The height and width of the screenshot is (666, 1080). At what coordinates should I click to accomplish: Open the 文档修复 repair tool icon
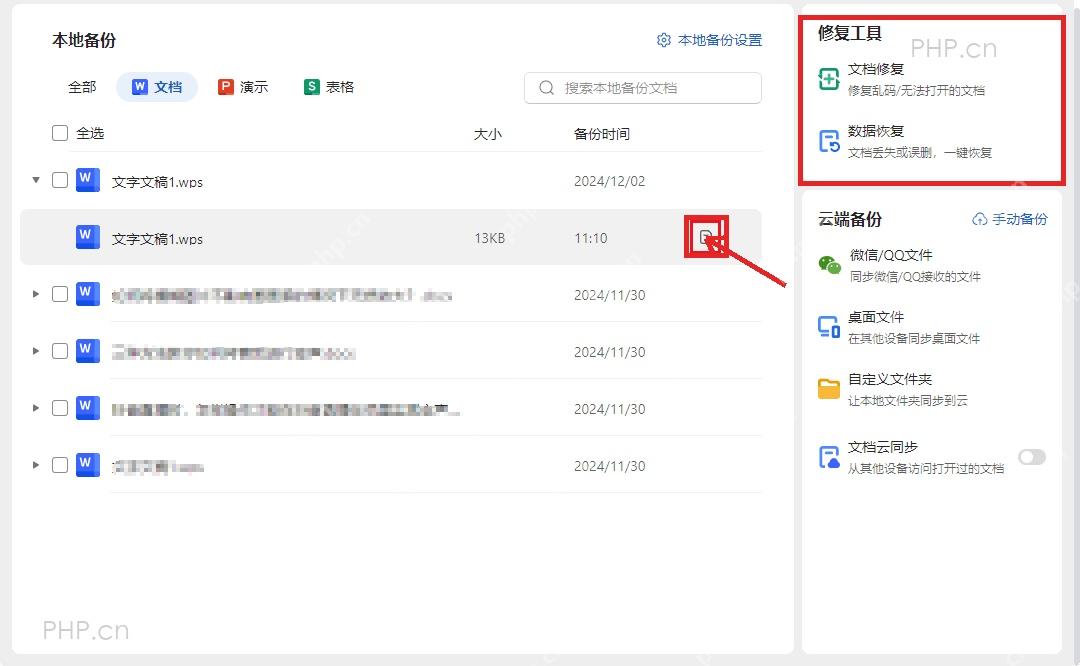(829, 79)
